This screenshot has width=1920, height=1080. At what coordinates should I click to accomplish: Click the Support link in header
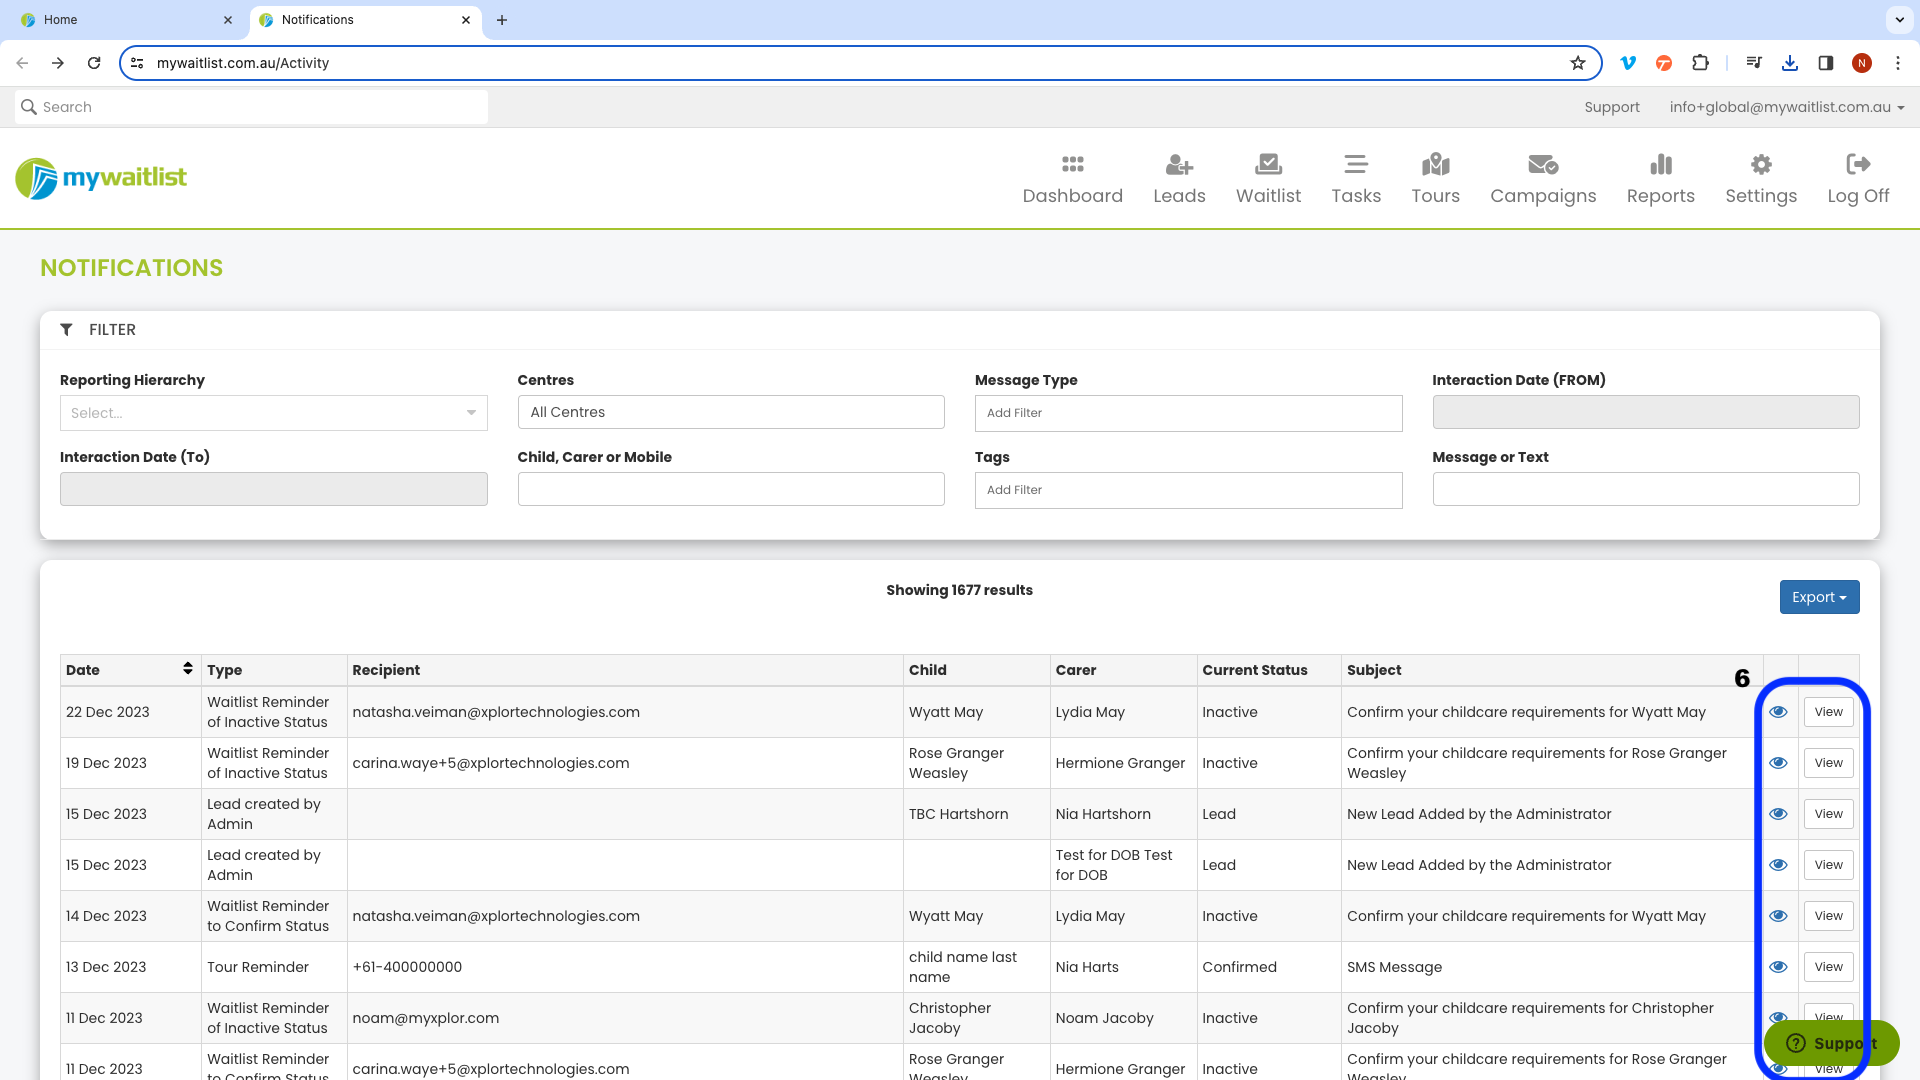tap(1611, 107)
